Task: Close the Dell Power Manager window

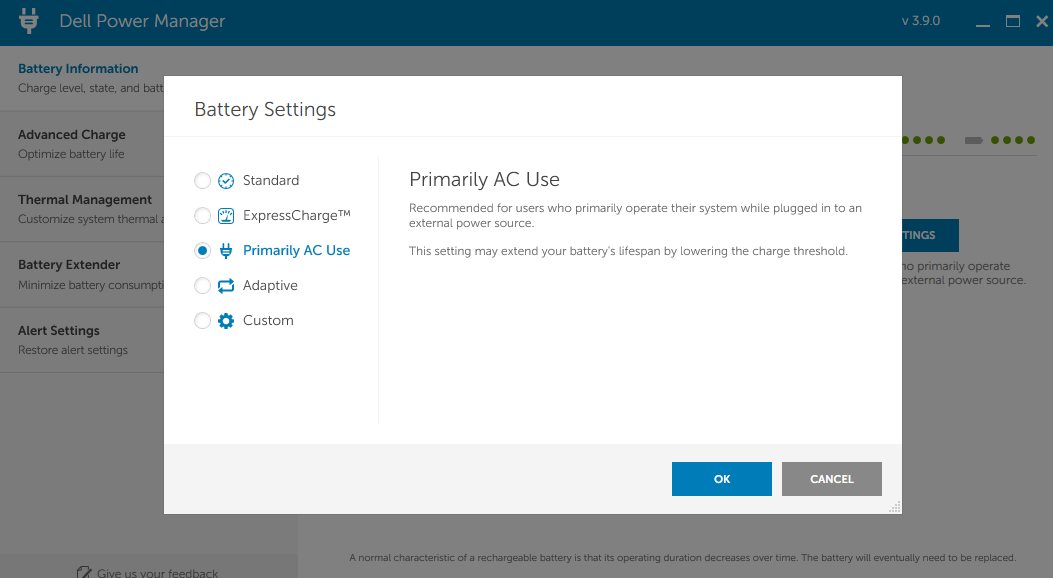Action: coord(1042,21)
